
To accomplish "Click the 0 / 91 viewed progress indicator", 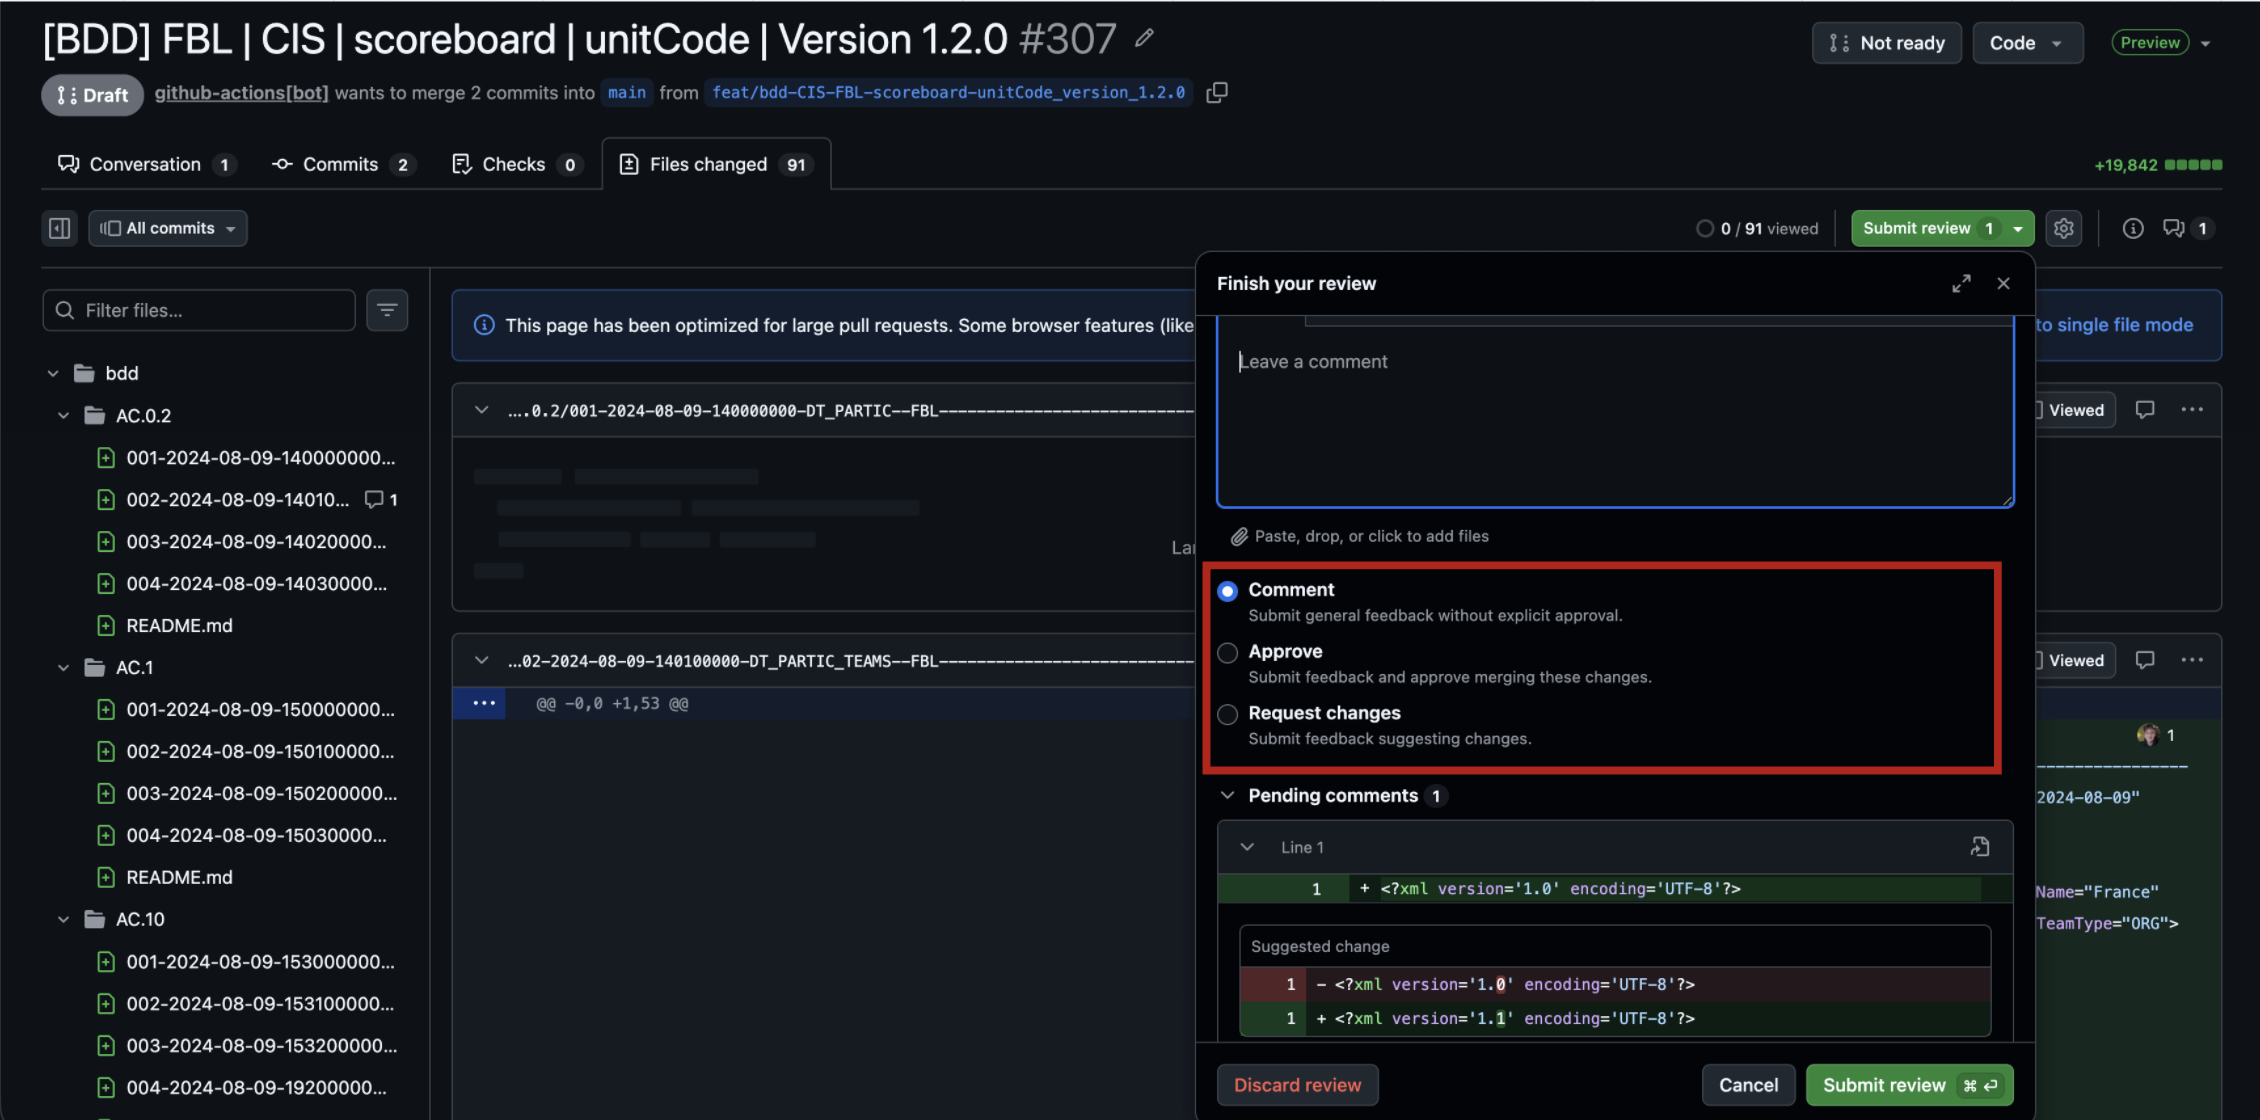I will (1757, 228).
